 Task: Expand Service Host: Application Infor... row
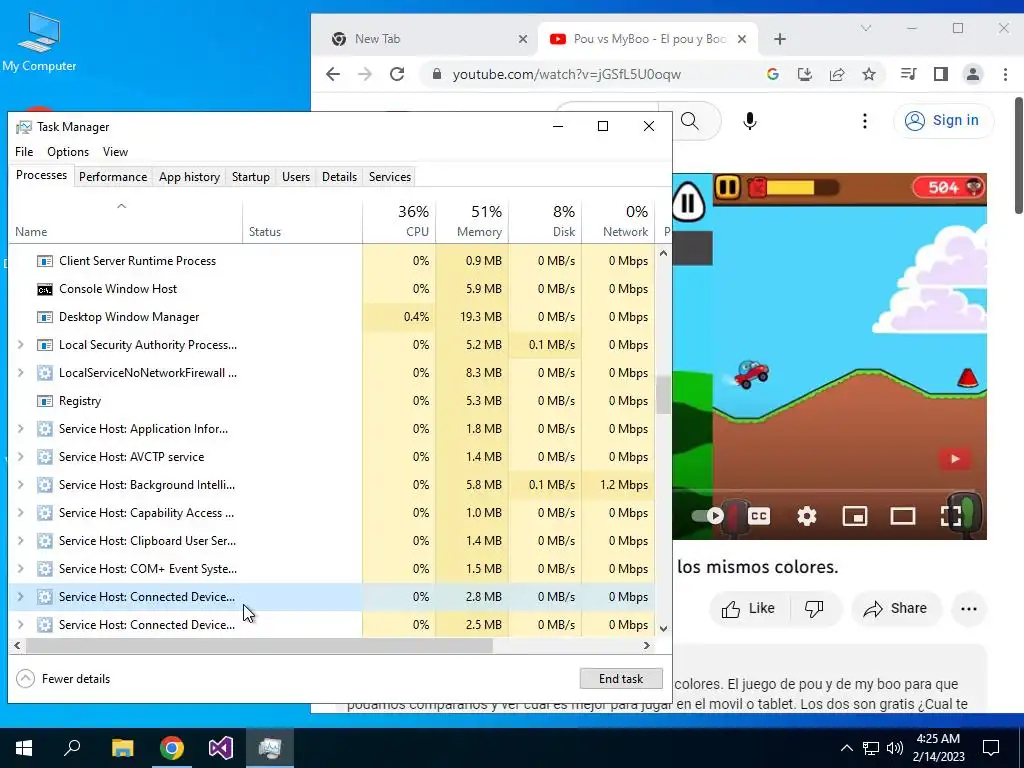click(20, 429)
